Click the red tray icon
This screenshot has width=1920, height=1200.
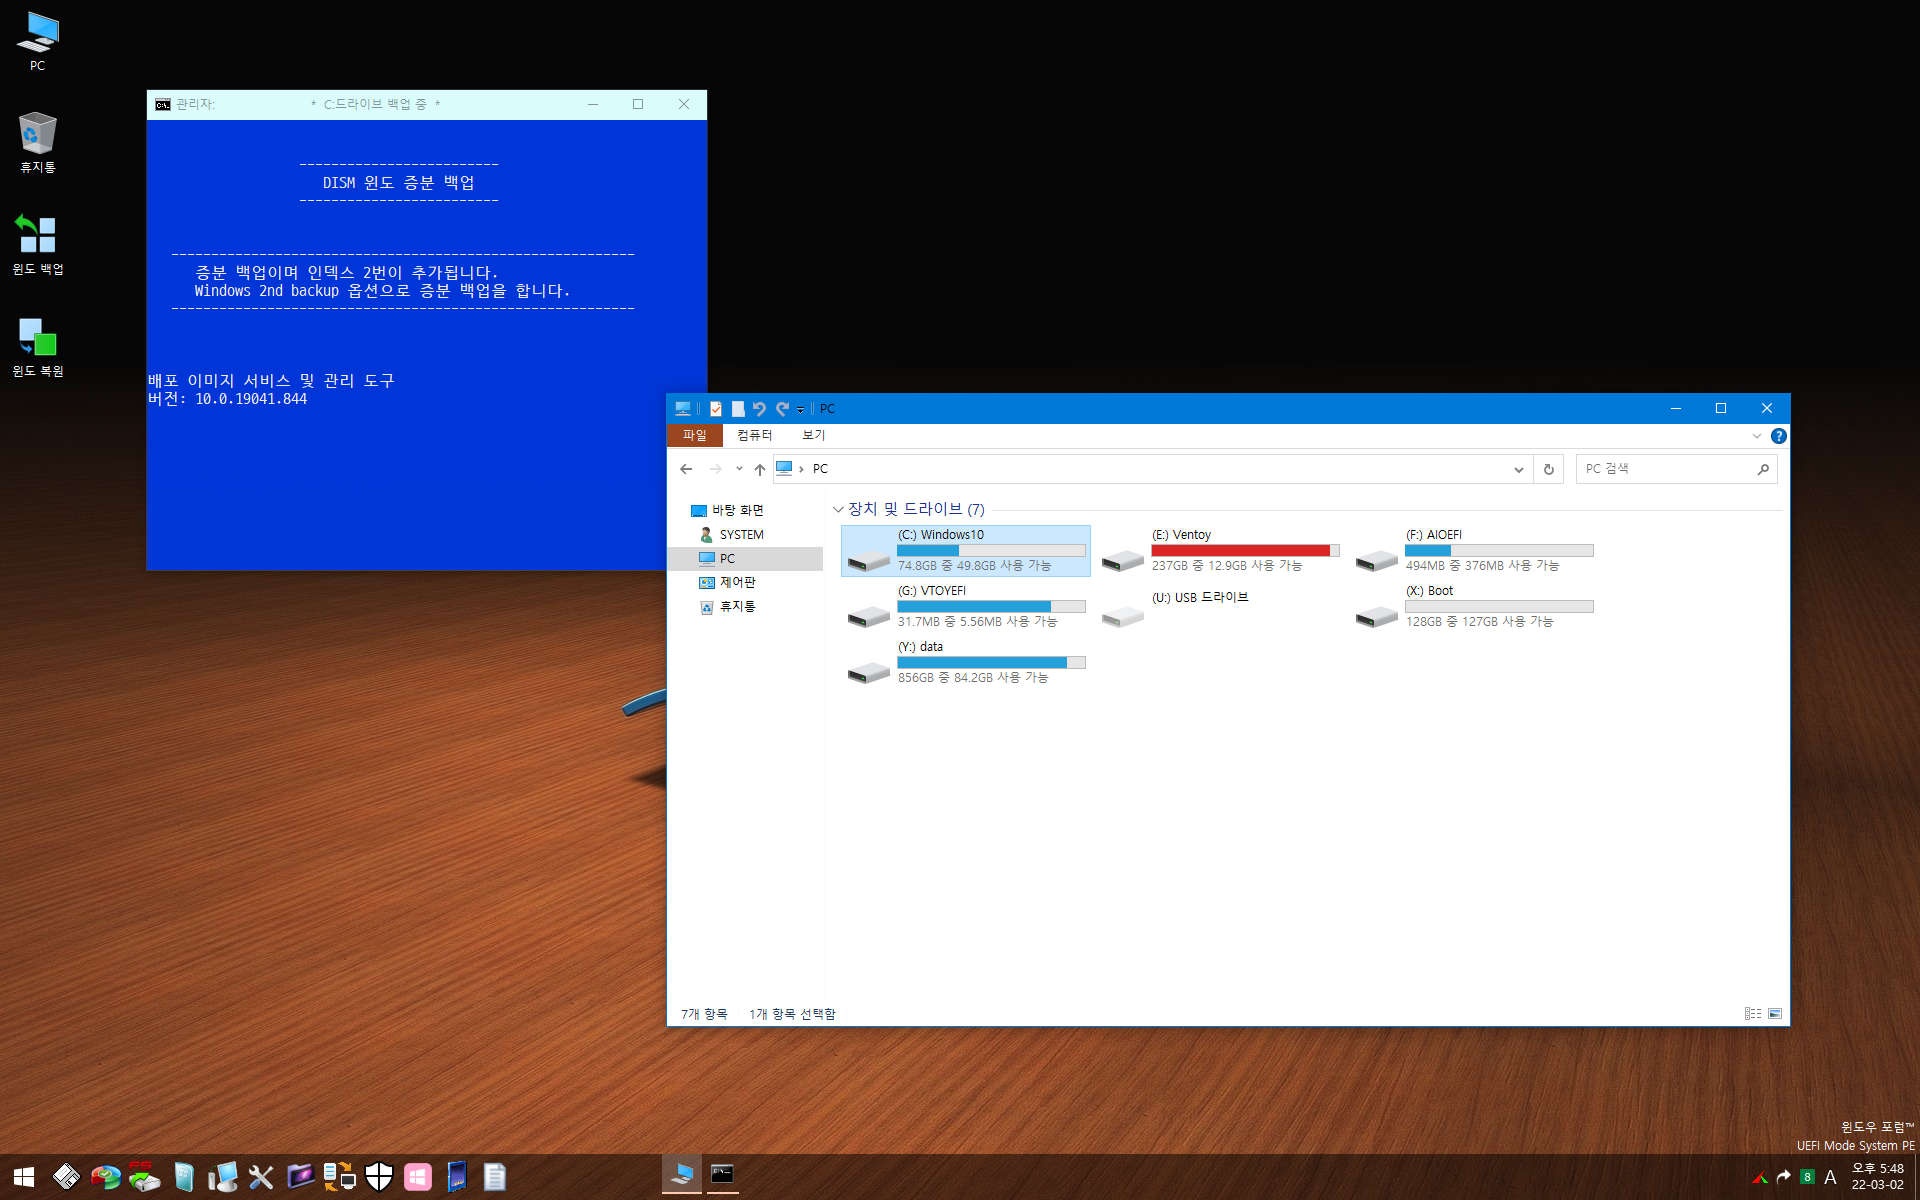tap(1760, 1177)
